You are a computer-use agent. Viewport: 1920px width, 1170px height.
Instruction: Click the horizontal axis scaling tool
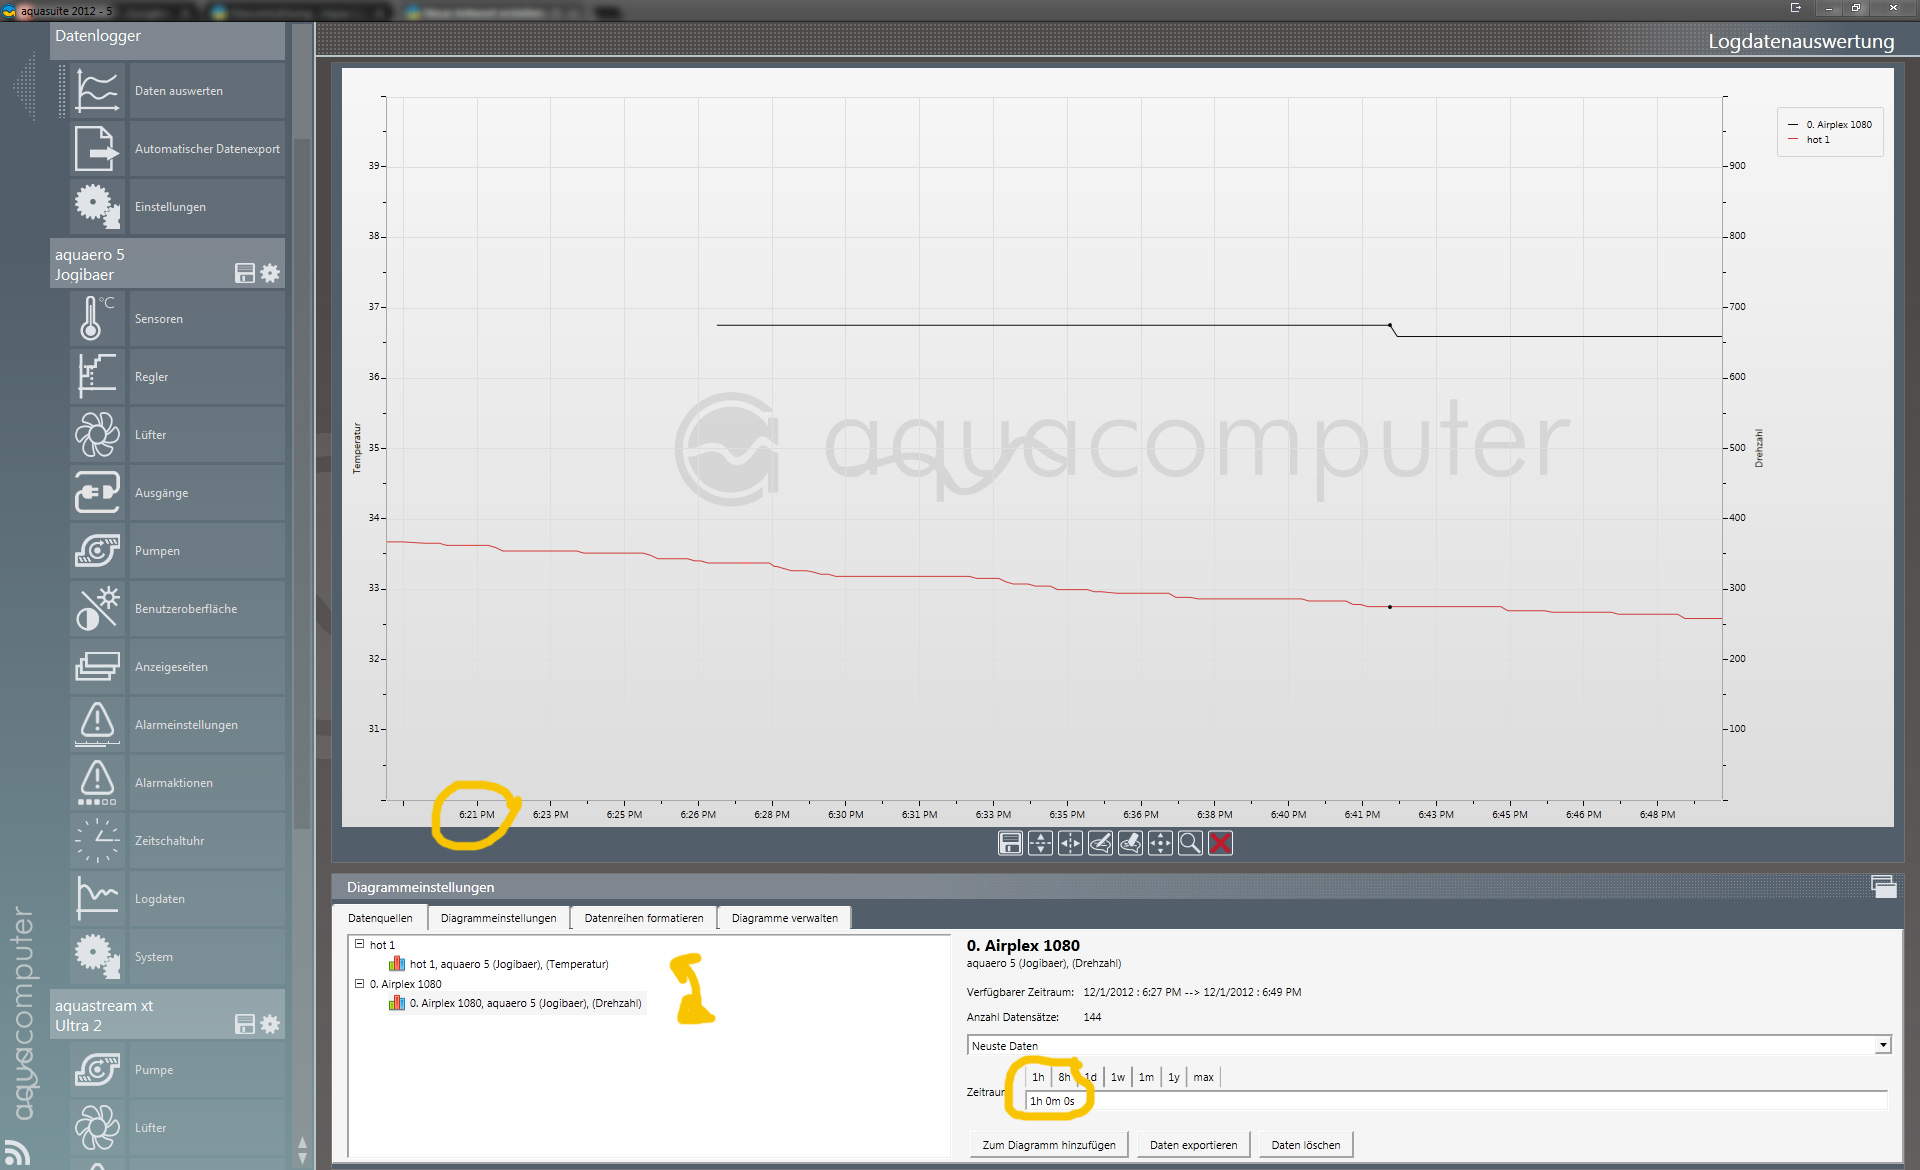click(x=1070, y=843)
